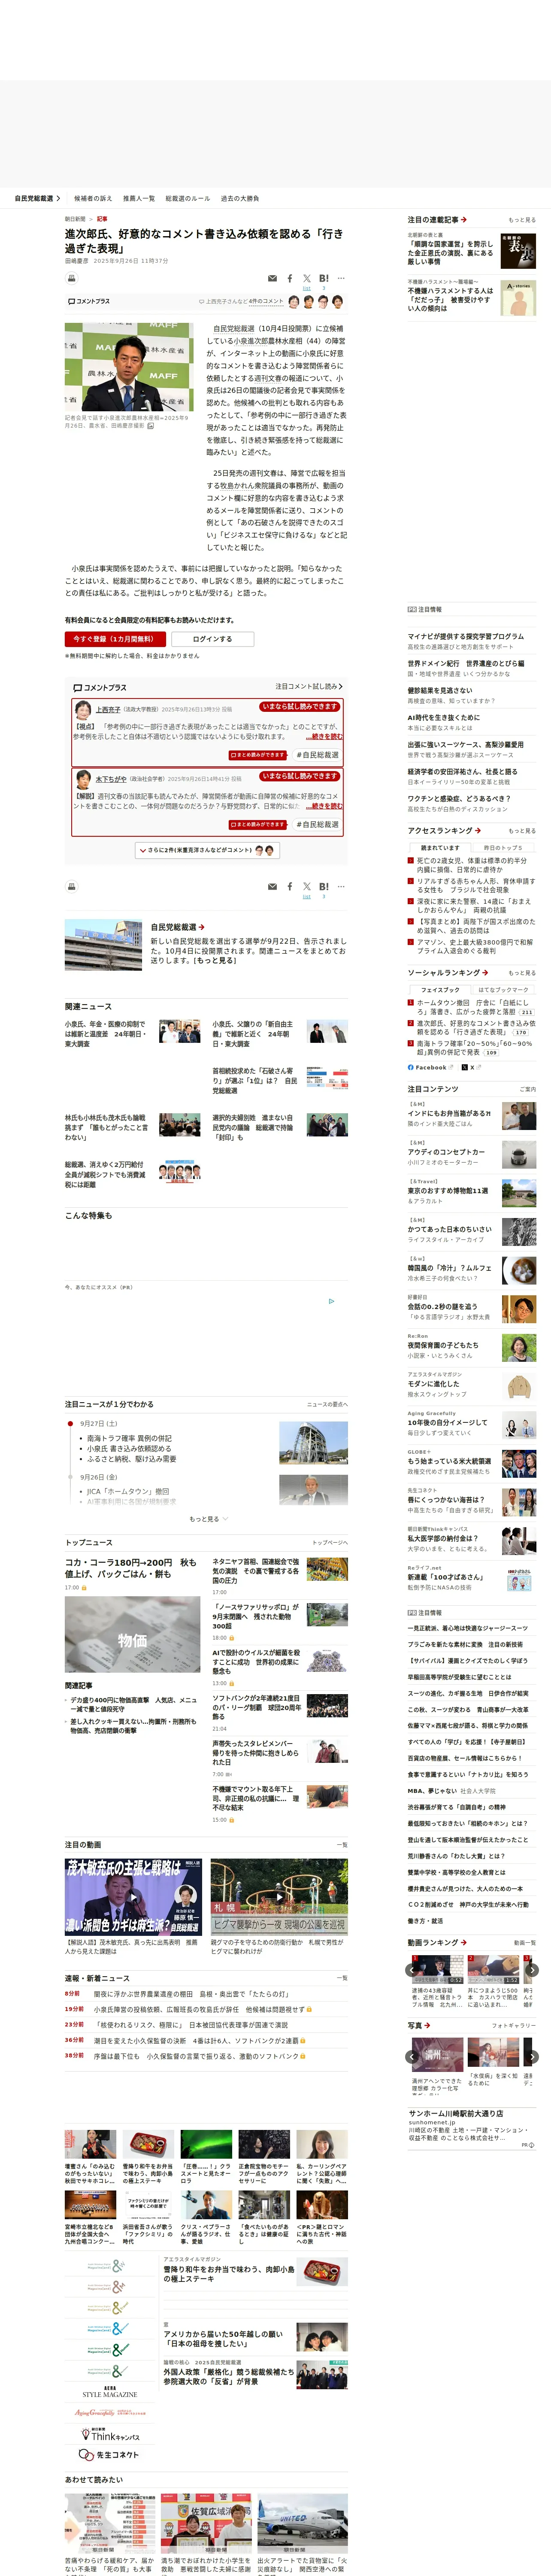This screenshot has height=2576, width=551.
Task: Click the X share icon below the comment section
Action: [307, 886]
